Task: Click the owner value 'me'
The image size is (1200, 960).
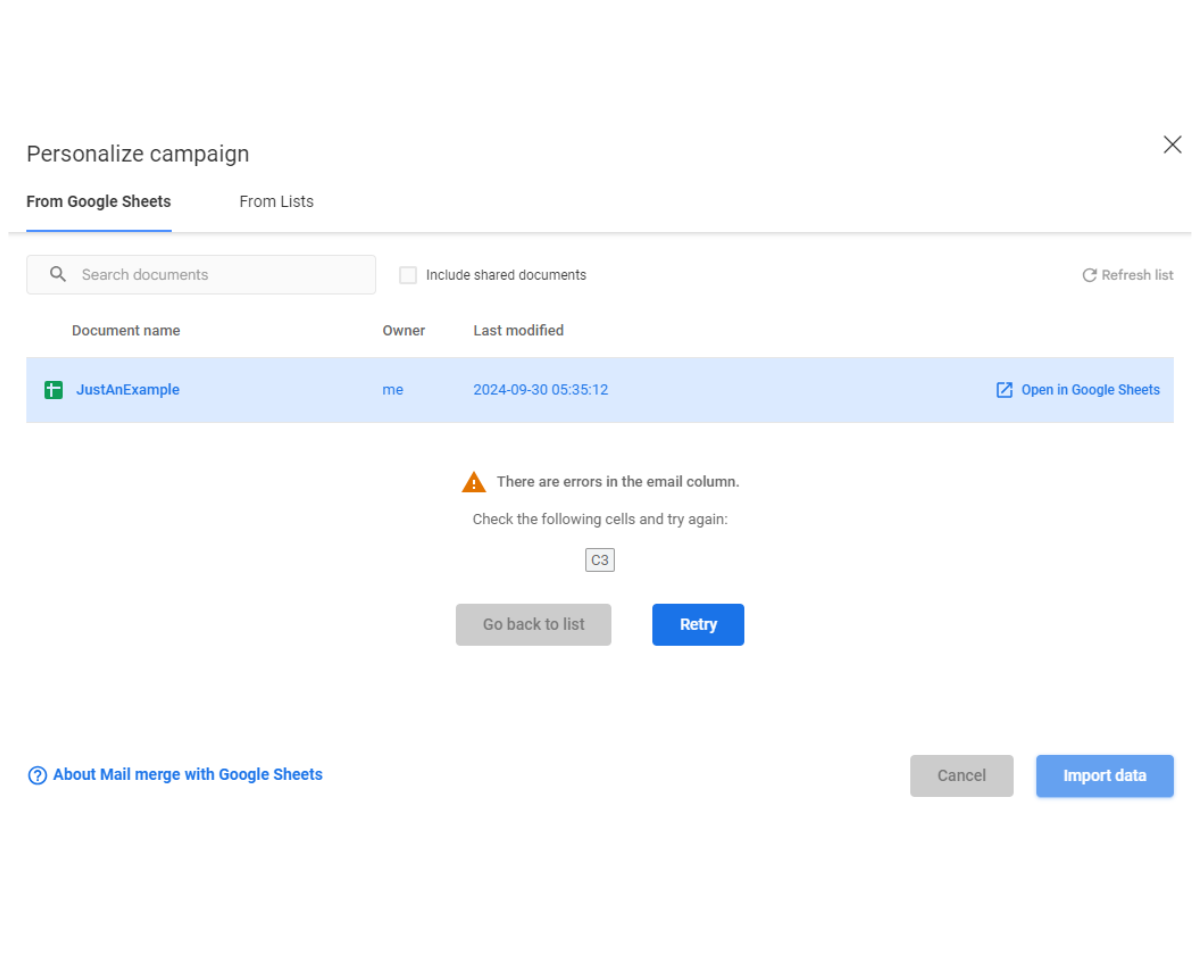Action: point(393,390)
